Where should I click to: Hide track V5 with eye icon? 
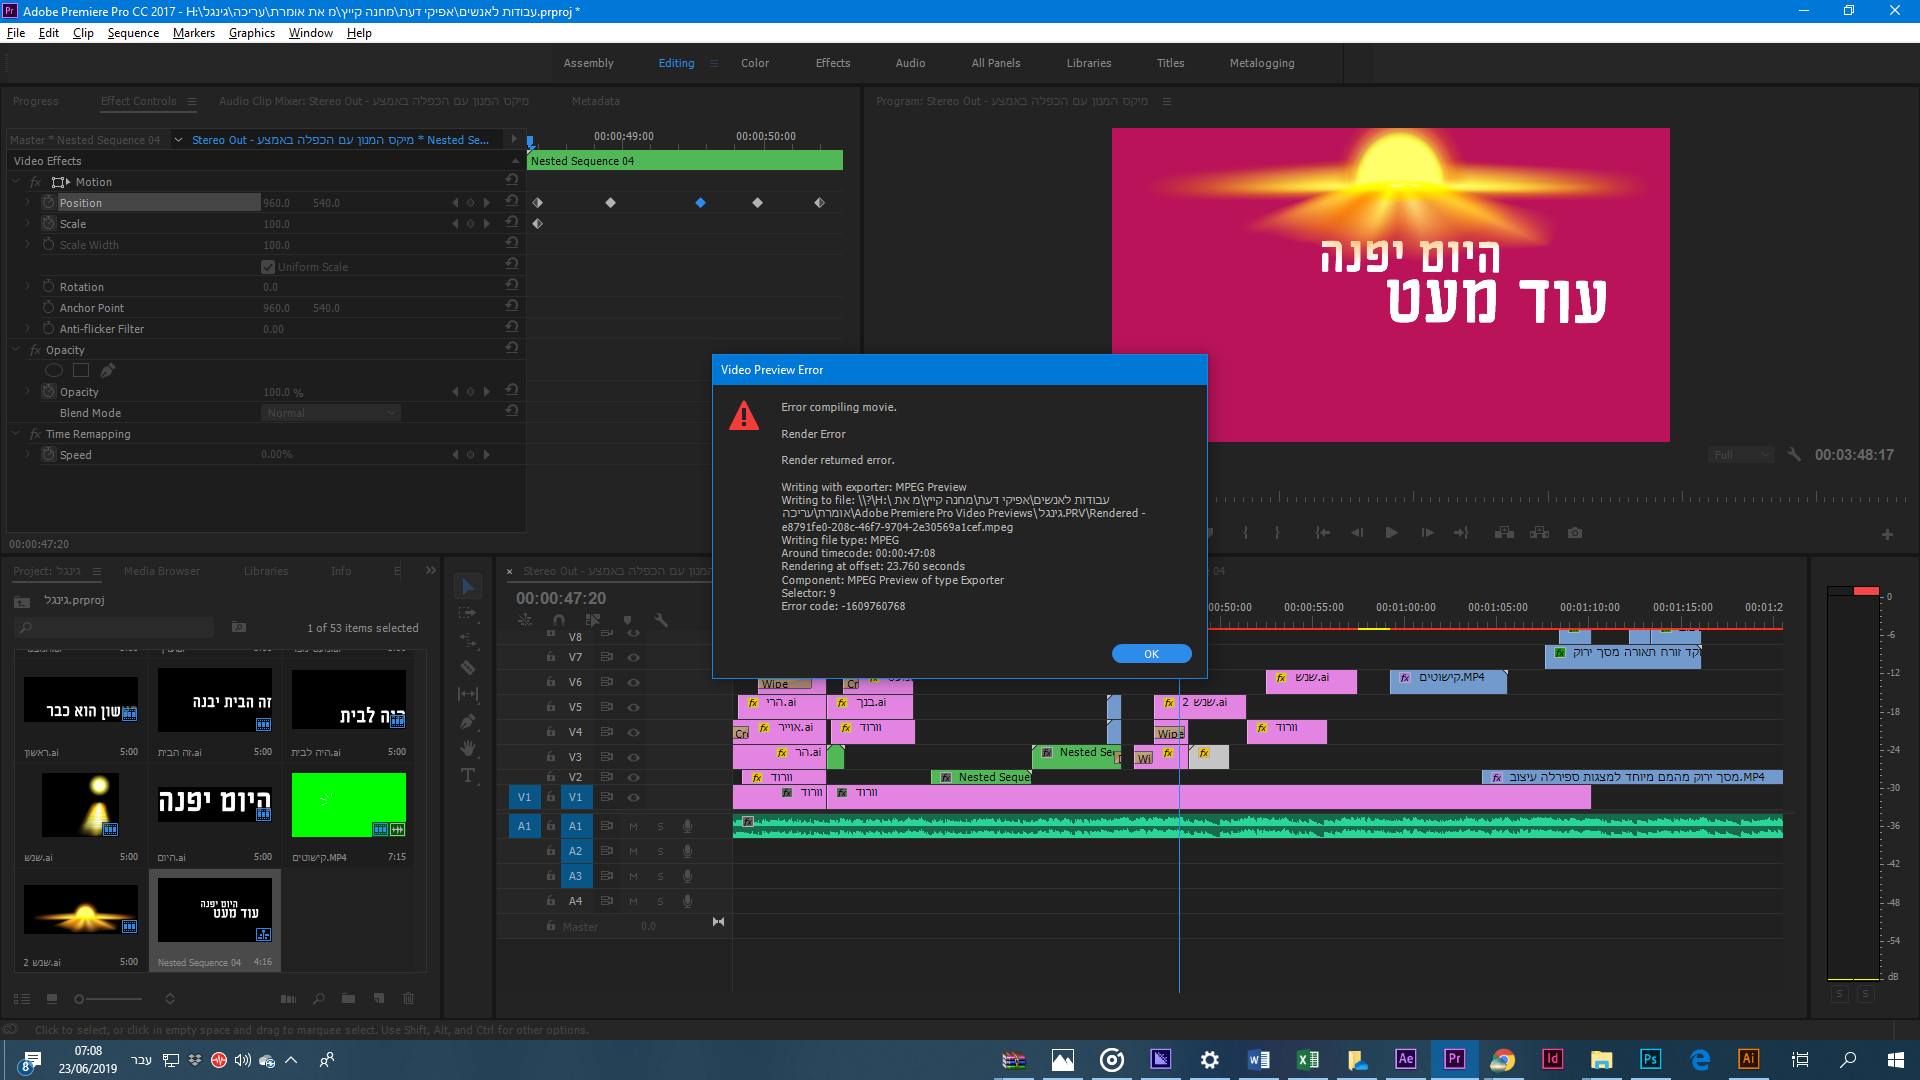(633, 707)
